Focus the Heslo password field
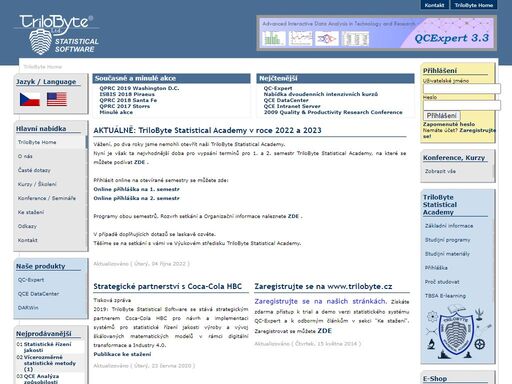 [462, 105]
